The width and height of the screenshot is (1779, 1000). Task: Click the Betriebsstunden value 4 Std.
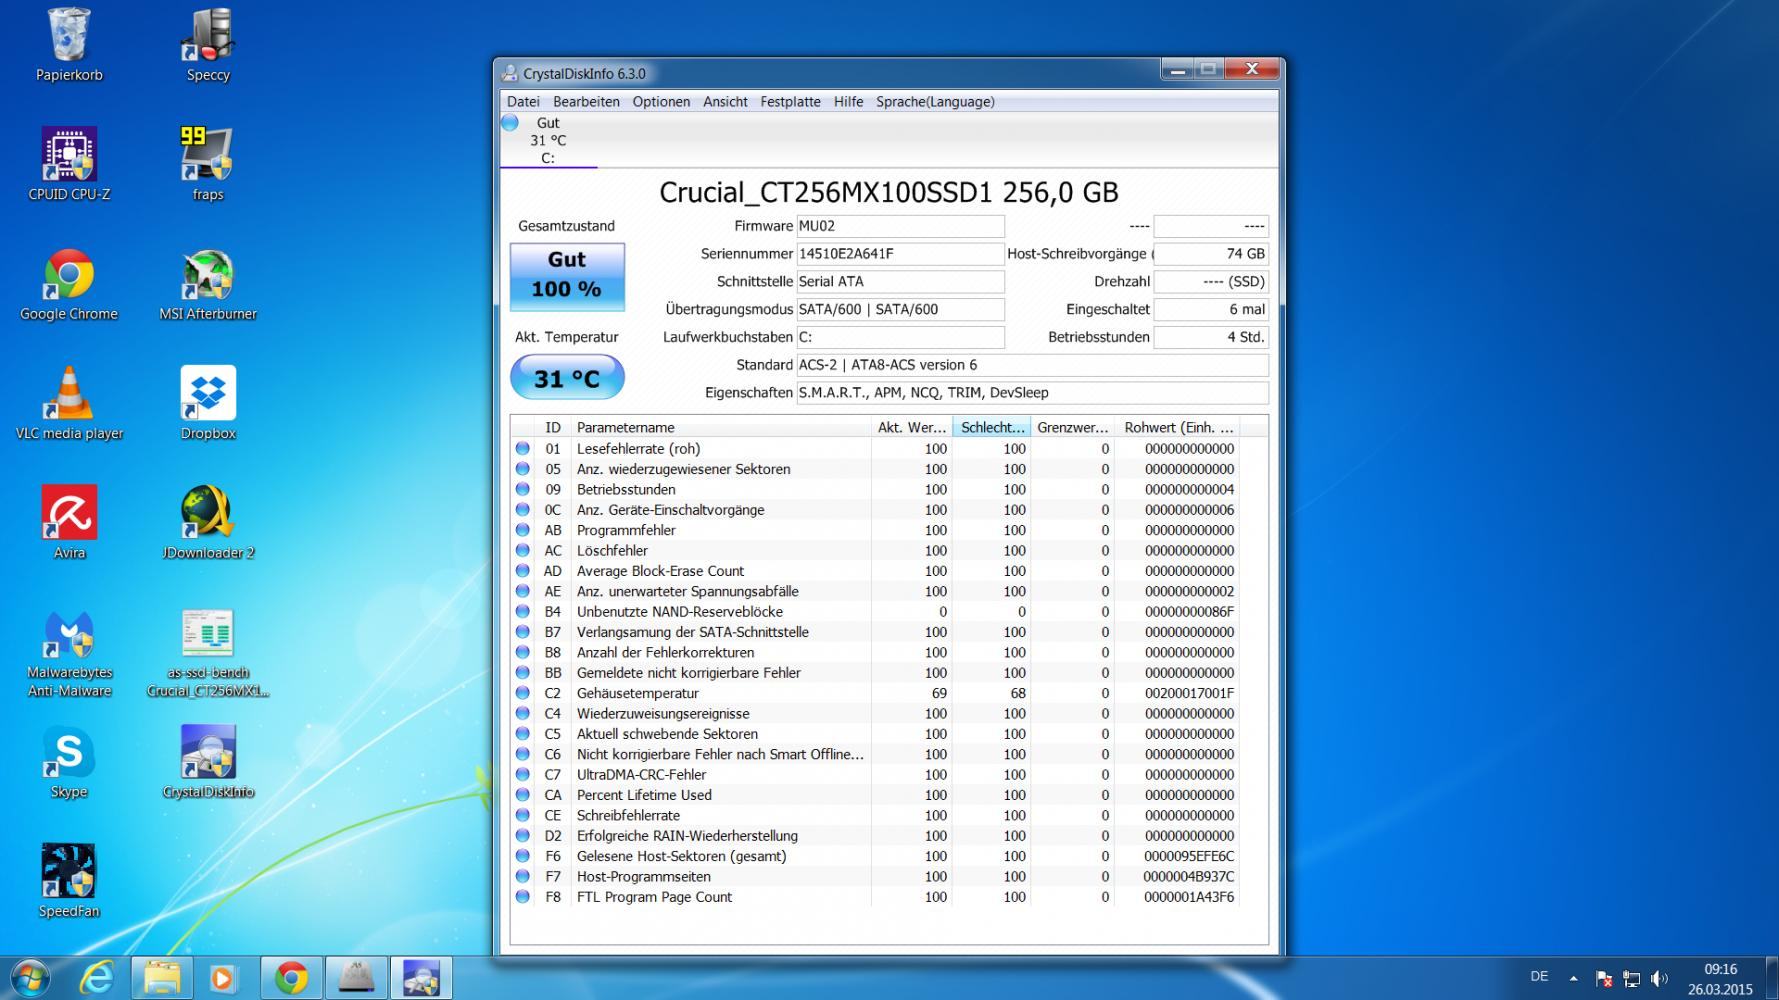[x=1211, y=337]
